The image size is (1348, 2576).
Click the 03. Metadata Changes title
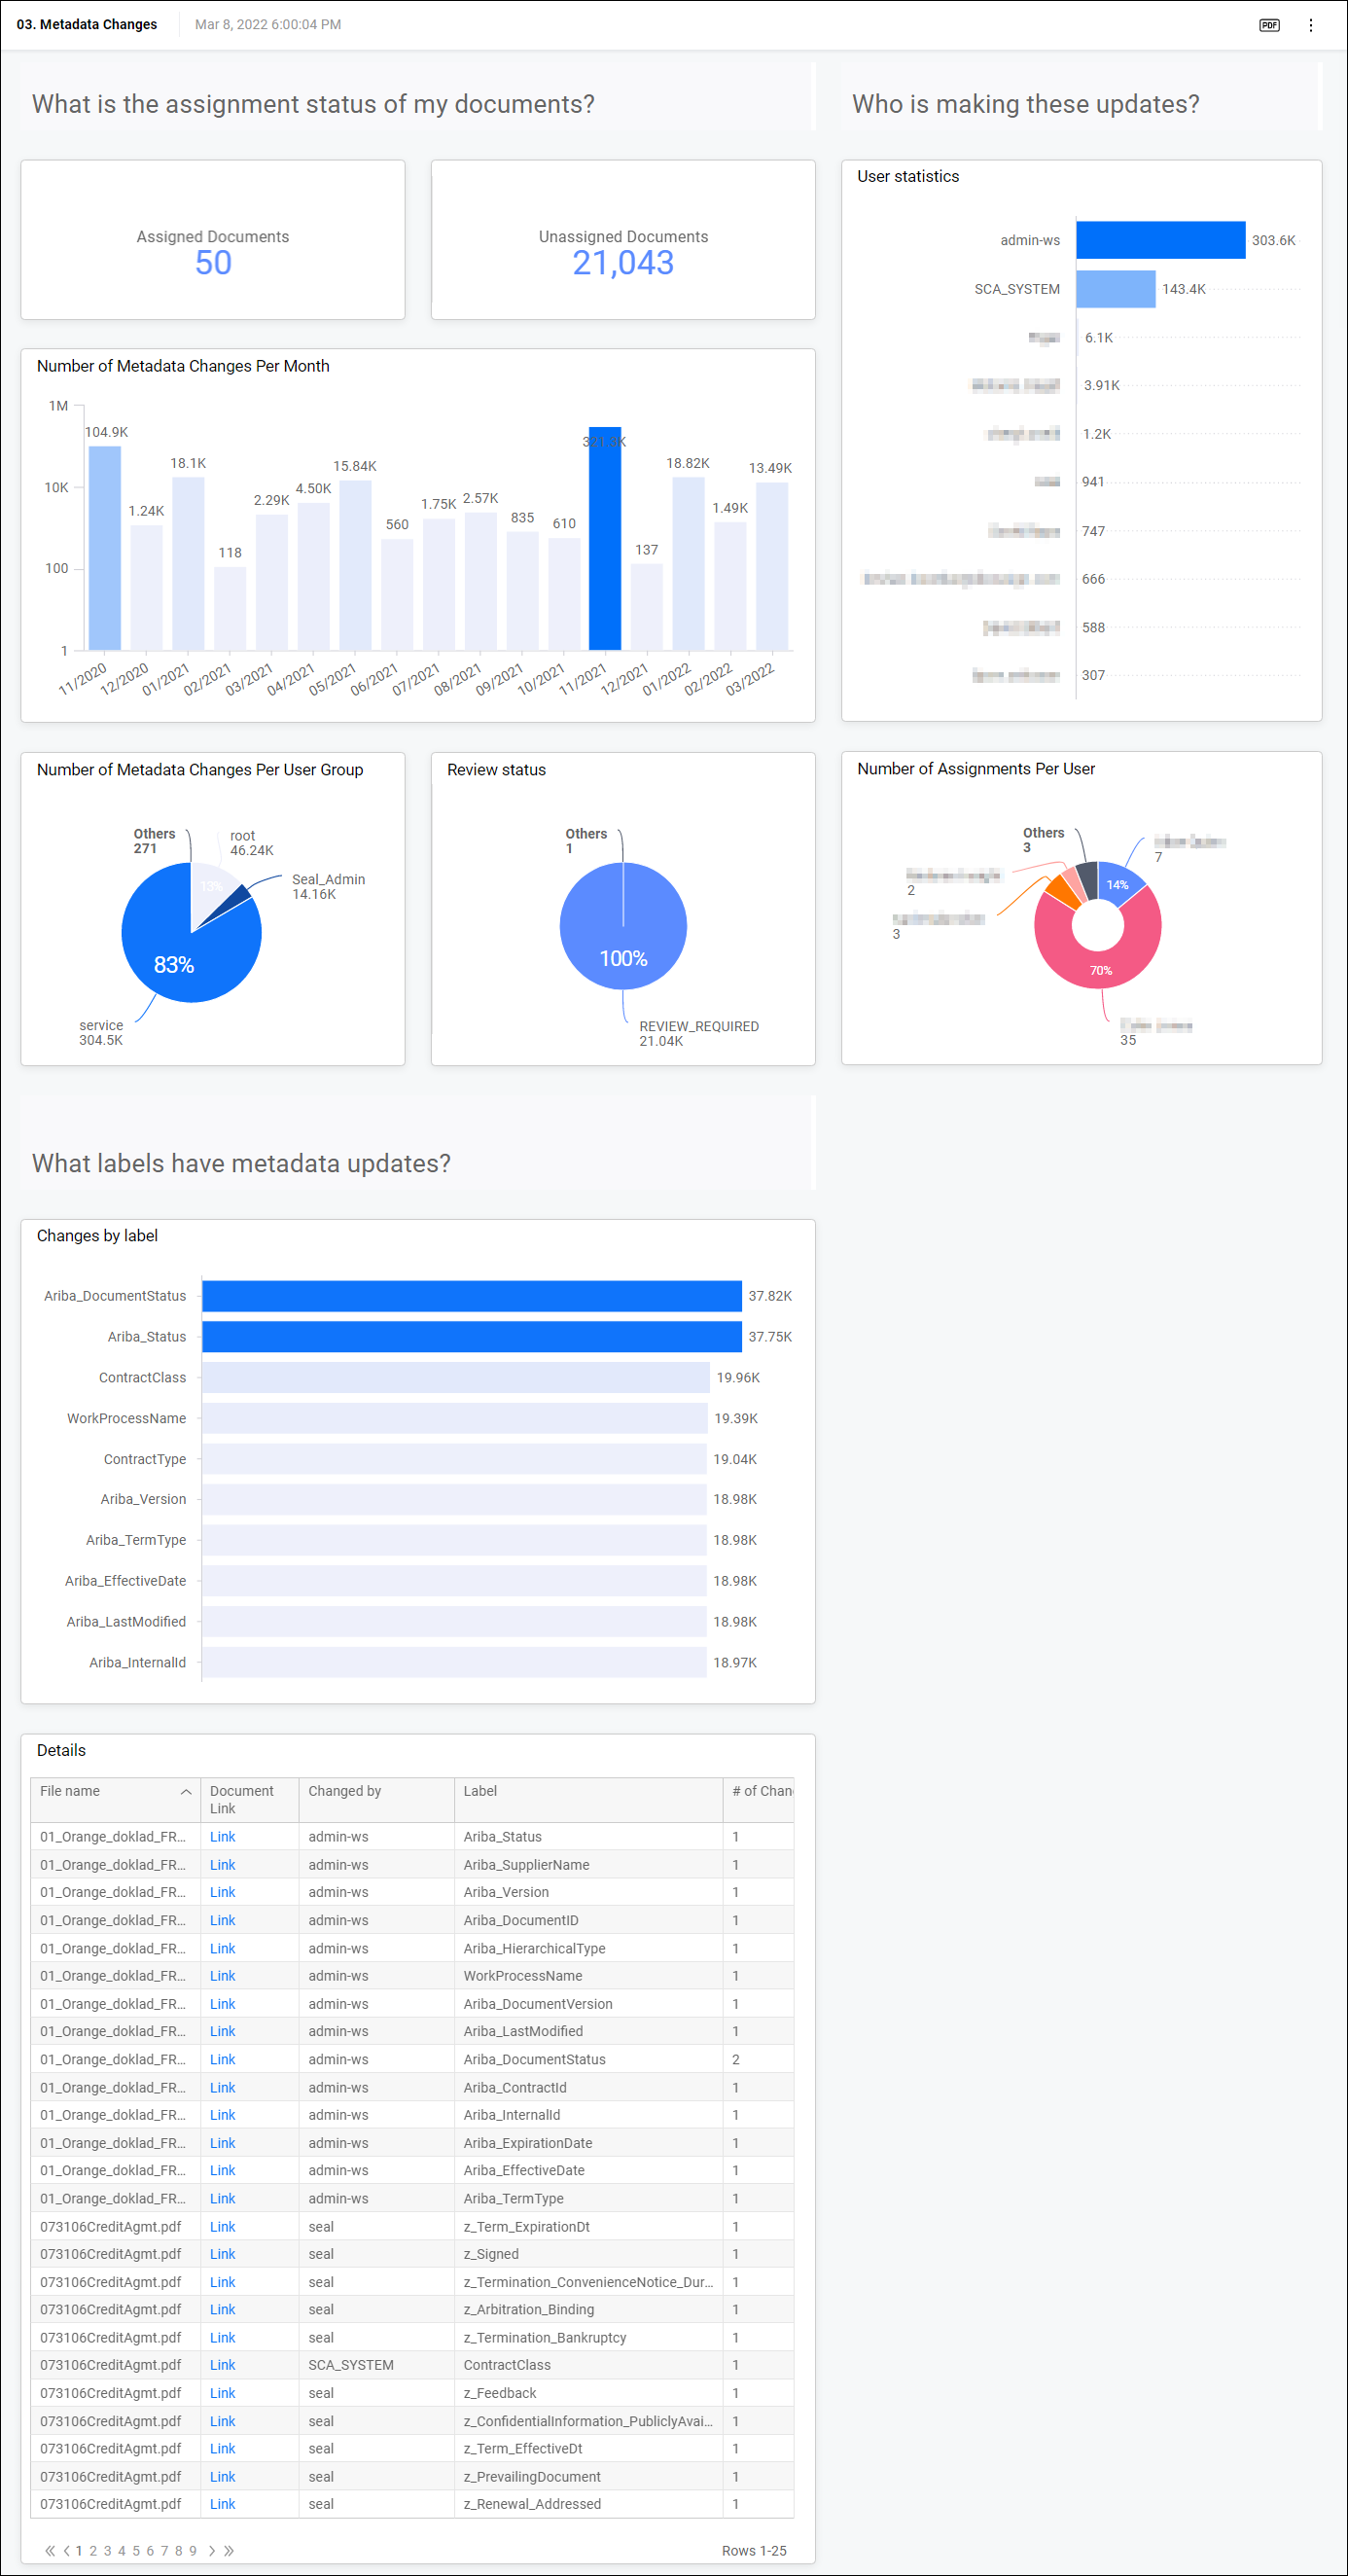87,24
